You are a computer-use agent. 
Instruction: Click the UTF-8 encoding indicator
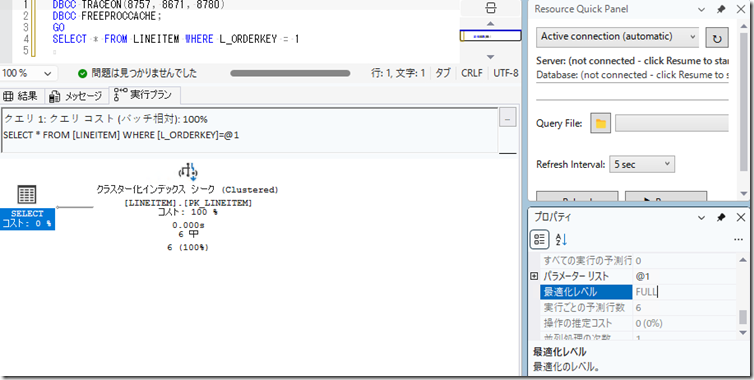(x=506, y=73)
